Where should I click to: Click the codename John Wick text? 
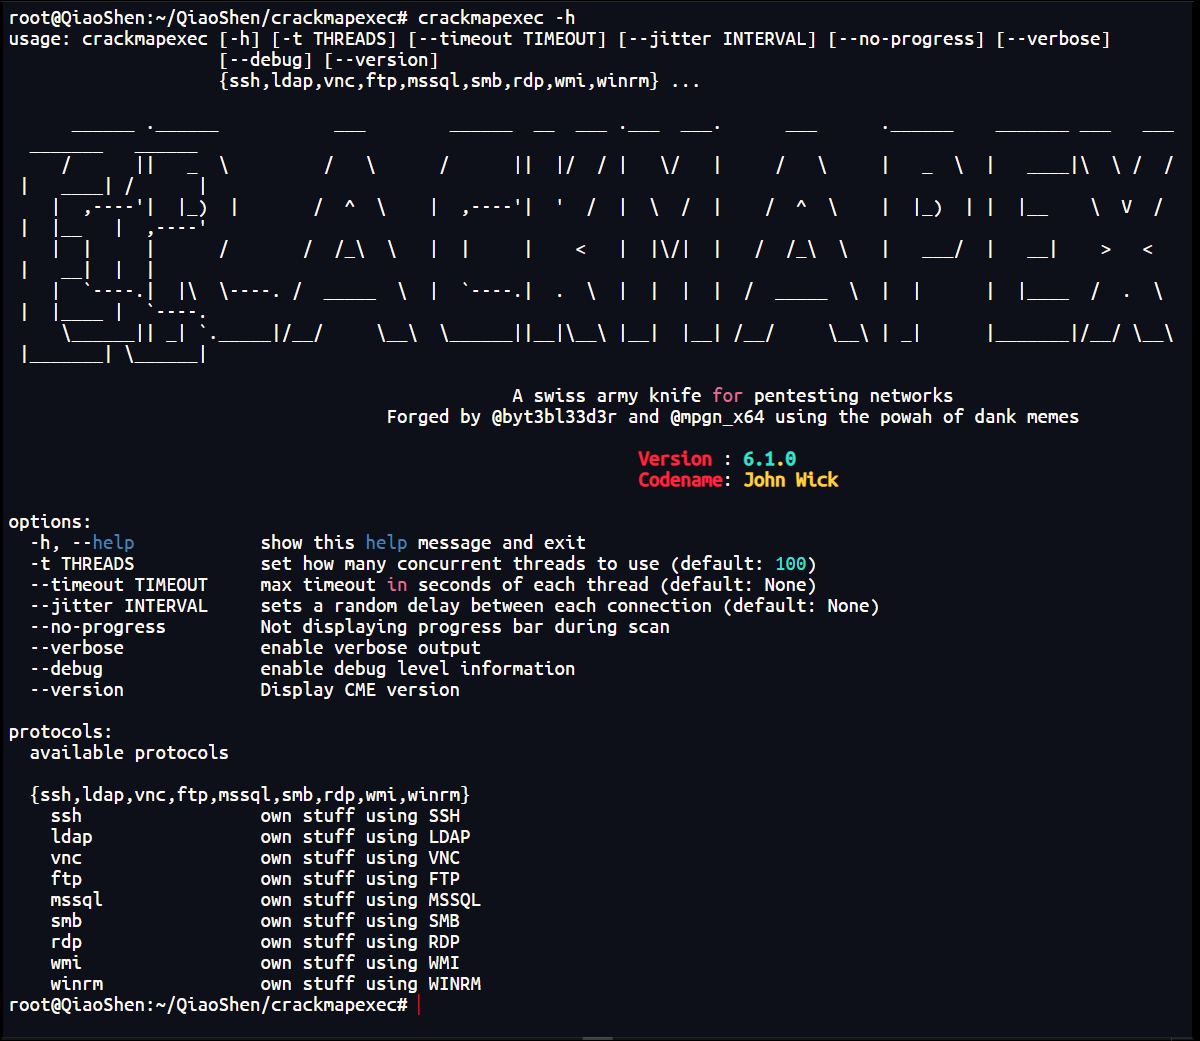pyautogui.click(x=790, y=480)
